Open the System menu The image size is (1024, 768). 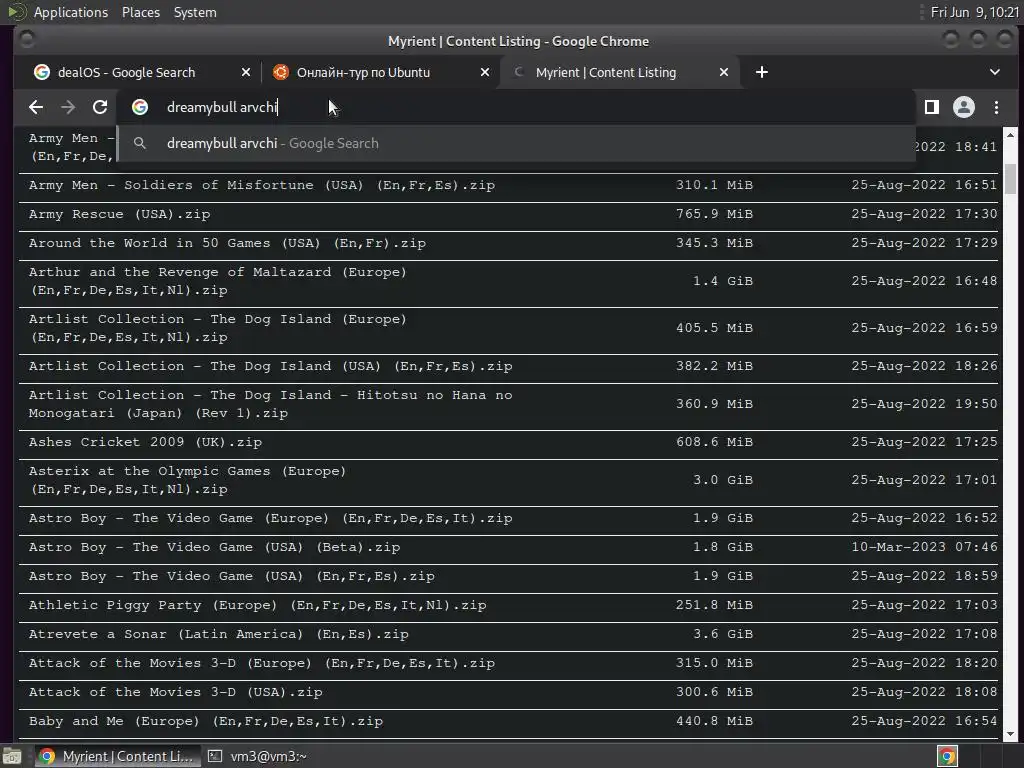point(195,12)
